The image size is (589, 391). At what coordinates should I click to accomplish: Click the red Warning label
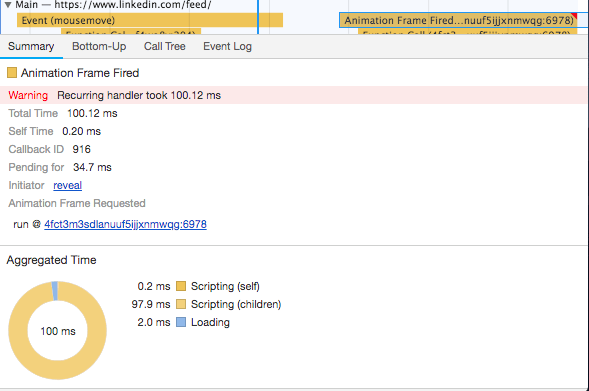[28, 95]
